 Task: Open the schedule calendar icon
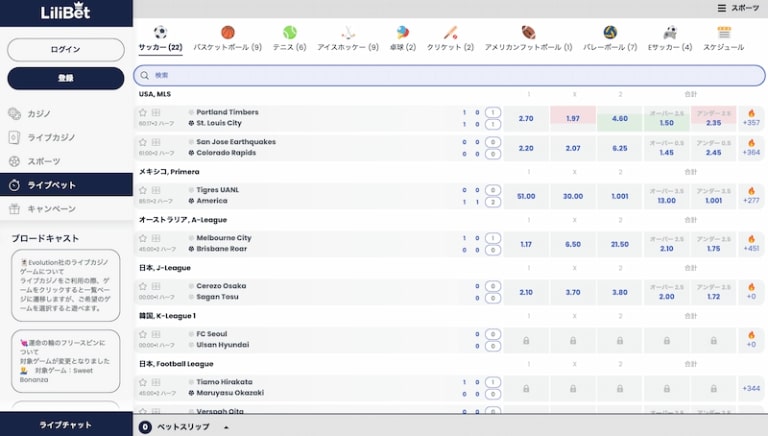724,32
